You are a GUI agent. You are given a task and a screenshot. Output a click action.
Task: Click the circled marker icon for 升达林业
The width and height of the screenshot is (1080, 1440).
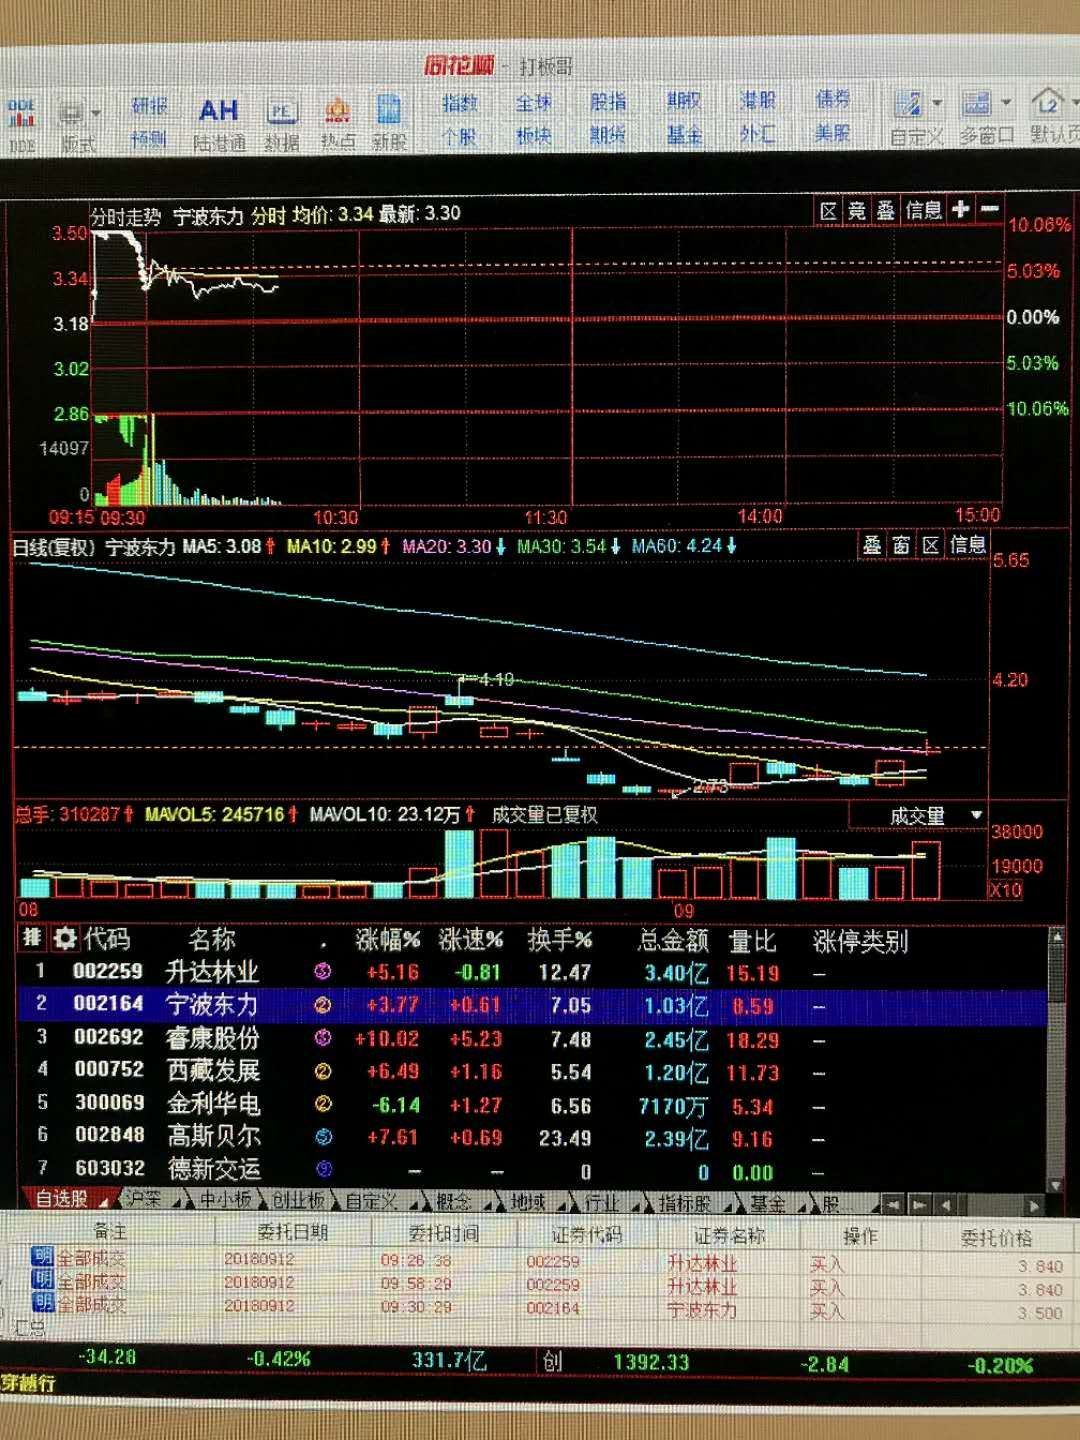322,971
